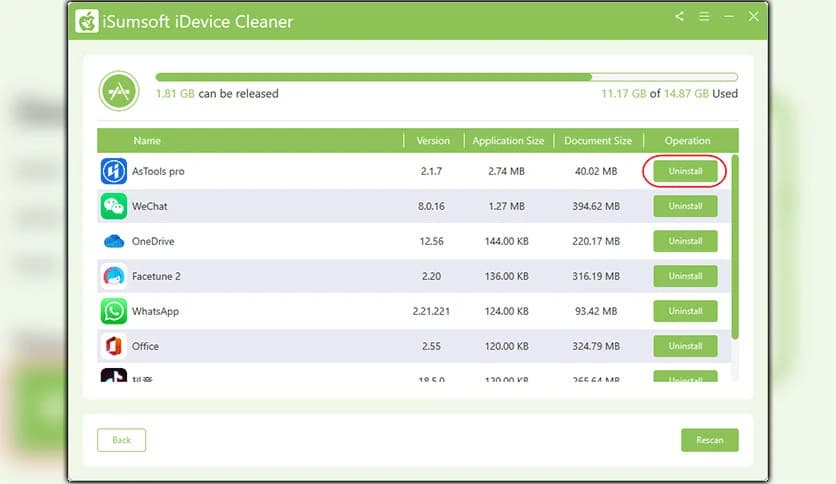Select the TikTok app icon
The height and width of the screenshot is (484, 836).
[x=114, y=375]
